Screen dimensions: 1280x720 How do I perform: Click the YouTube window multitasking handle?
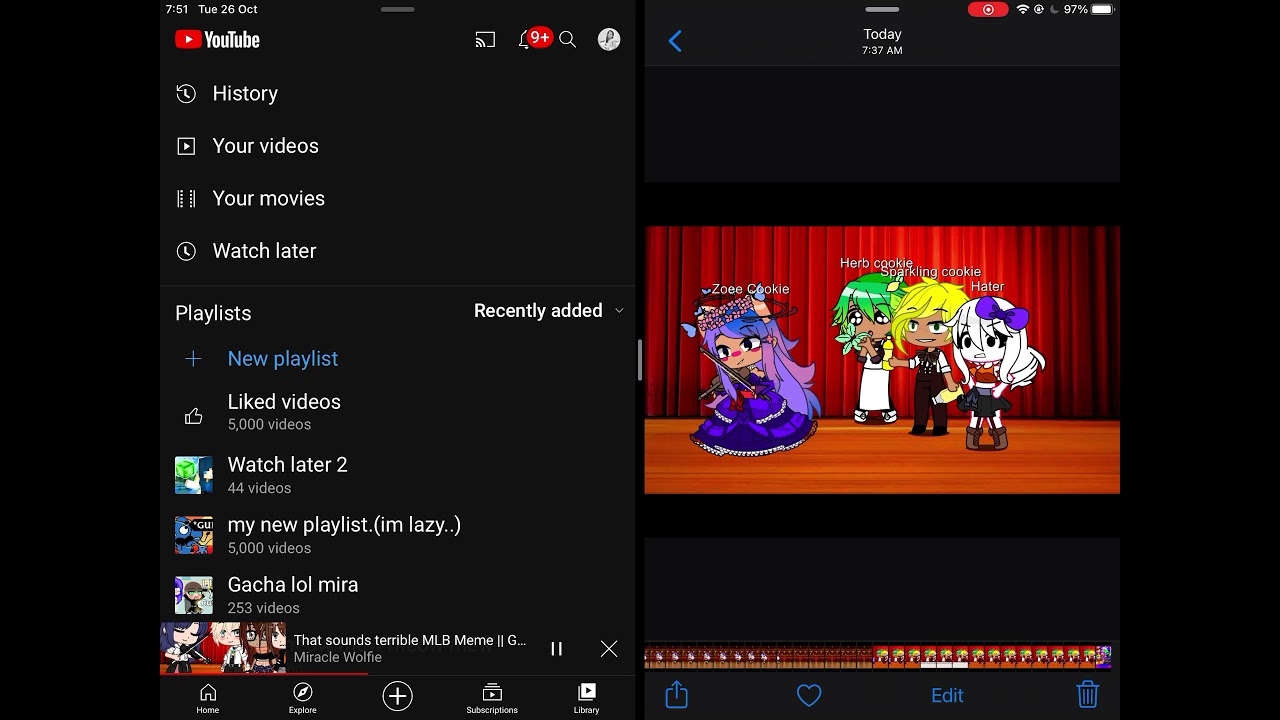pyautogui.click(x=397, y=9)
